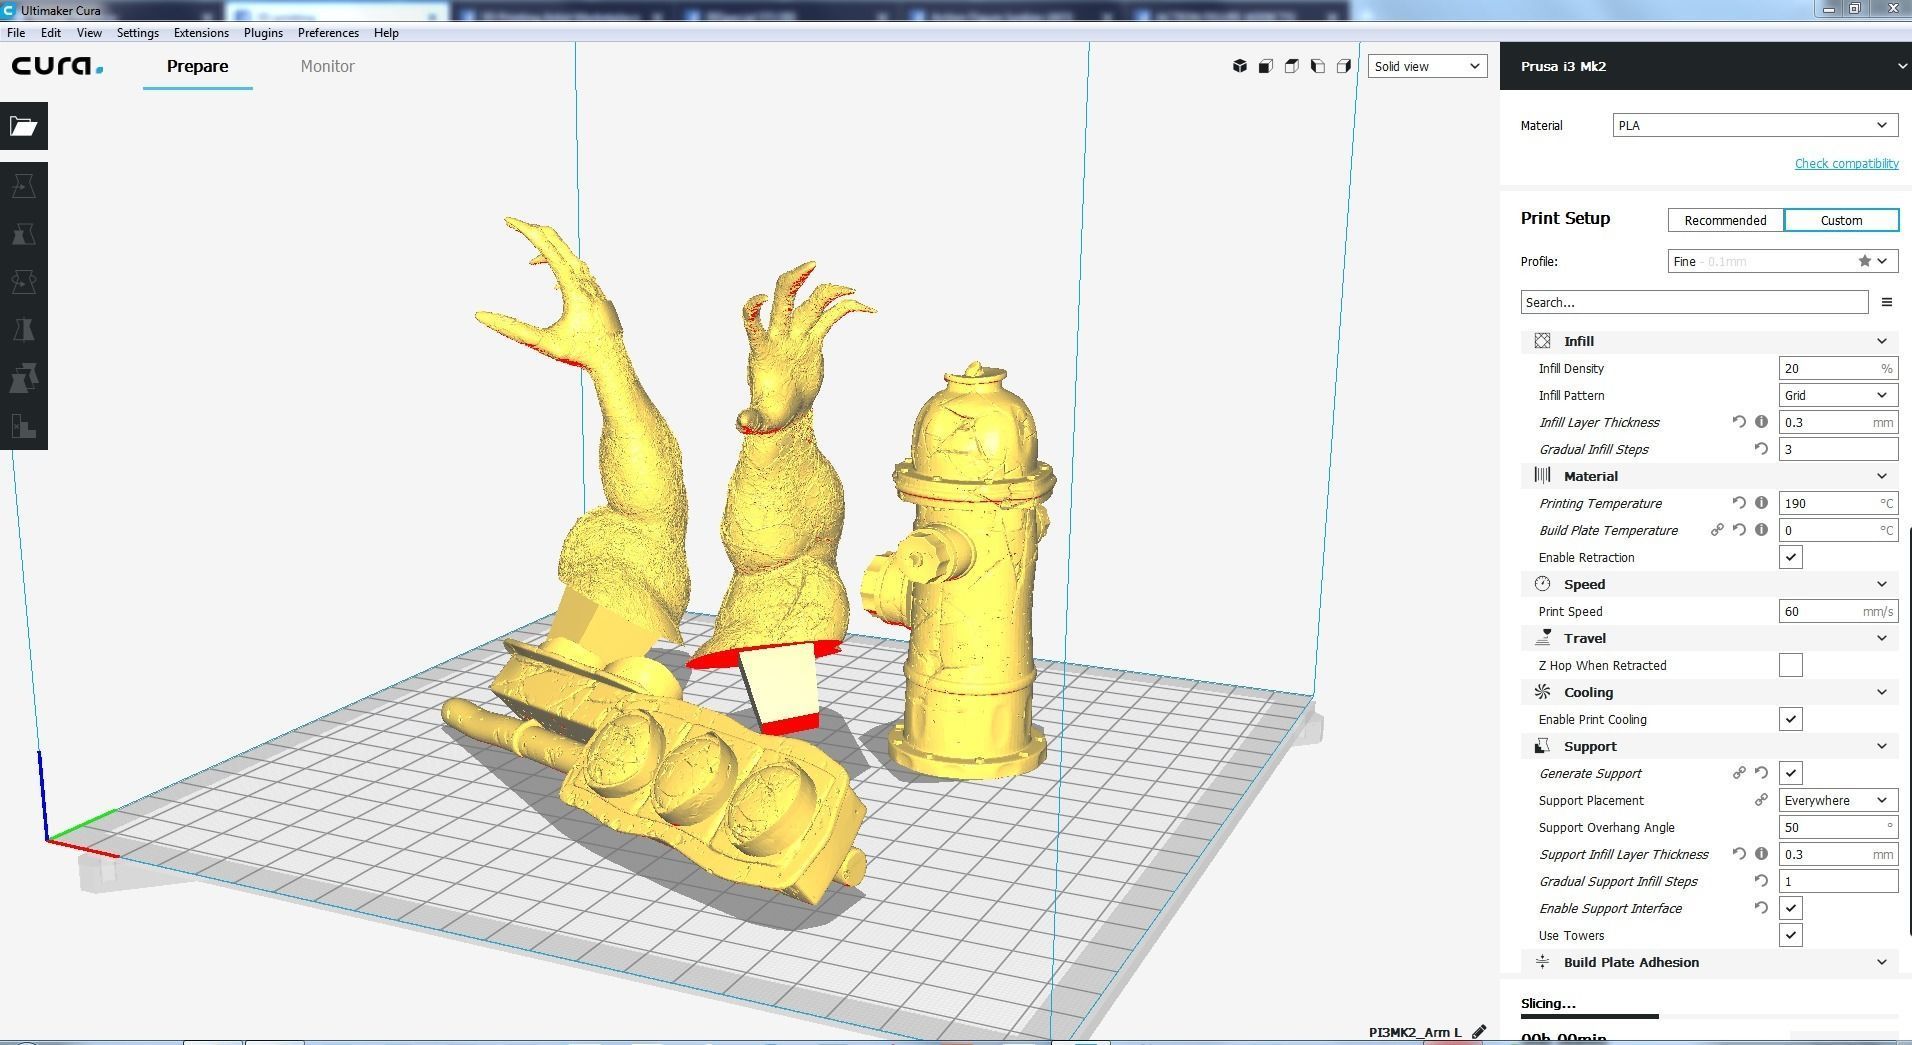Enable Z Hop When Retracted
Screen dimensions: 1912x1045
tap(1790, 665)
